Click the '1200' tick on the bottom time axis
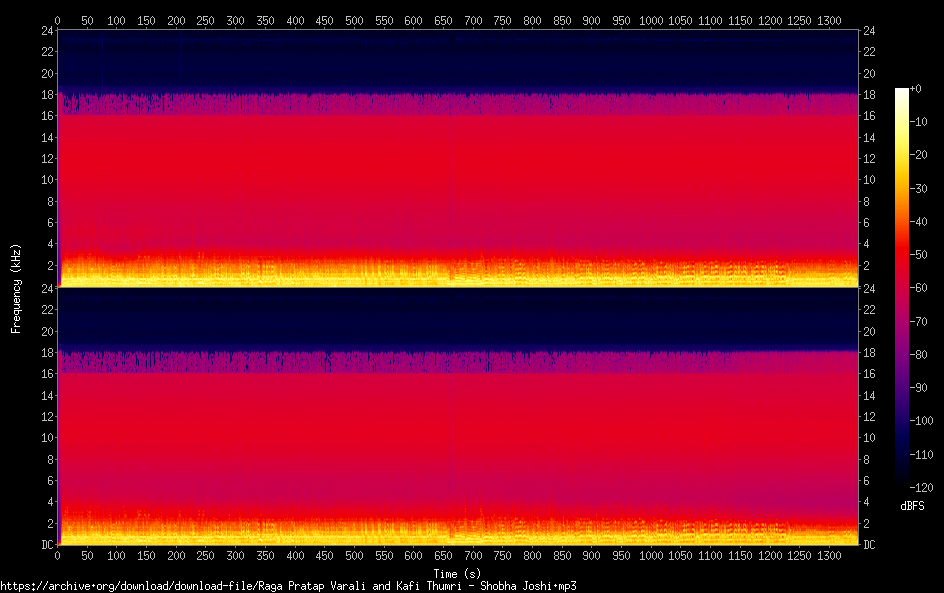 (769, 556)
